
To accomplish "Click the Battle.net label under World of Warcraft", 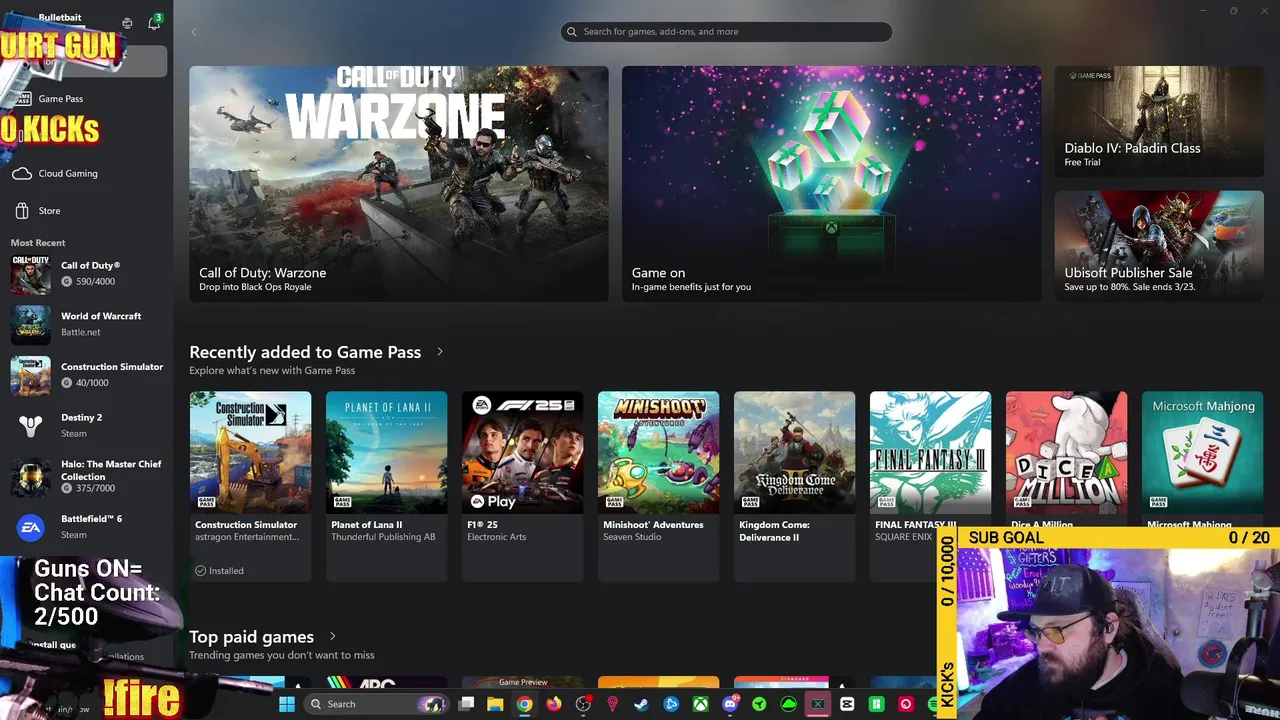I will (81, 332).
